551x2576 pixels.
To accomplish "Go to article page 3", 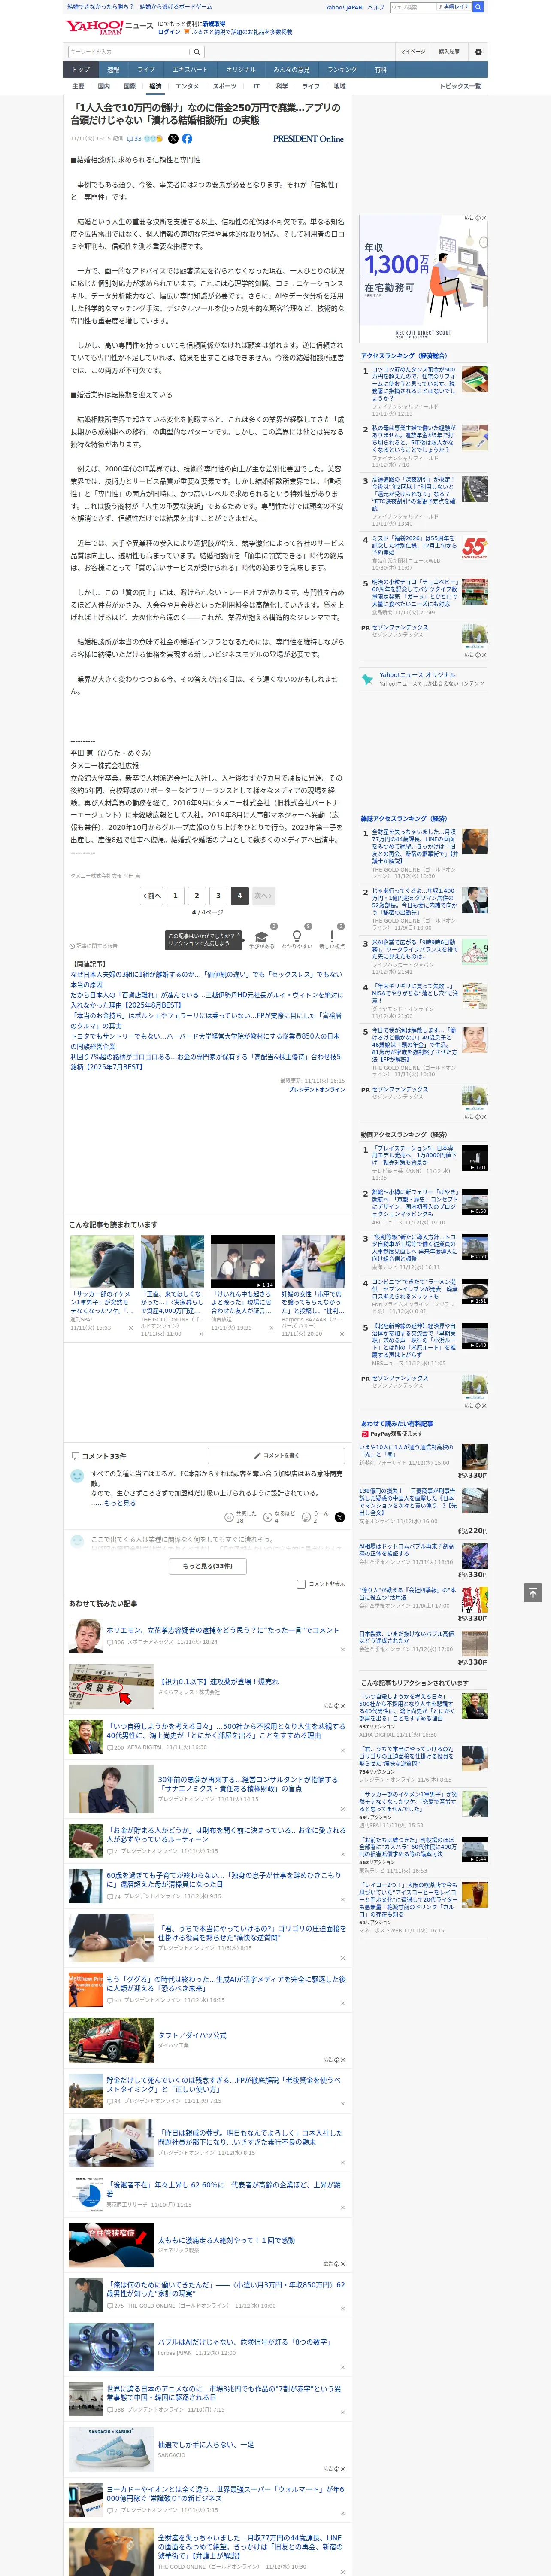I will (x=218, y=896).
